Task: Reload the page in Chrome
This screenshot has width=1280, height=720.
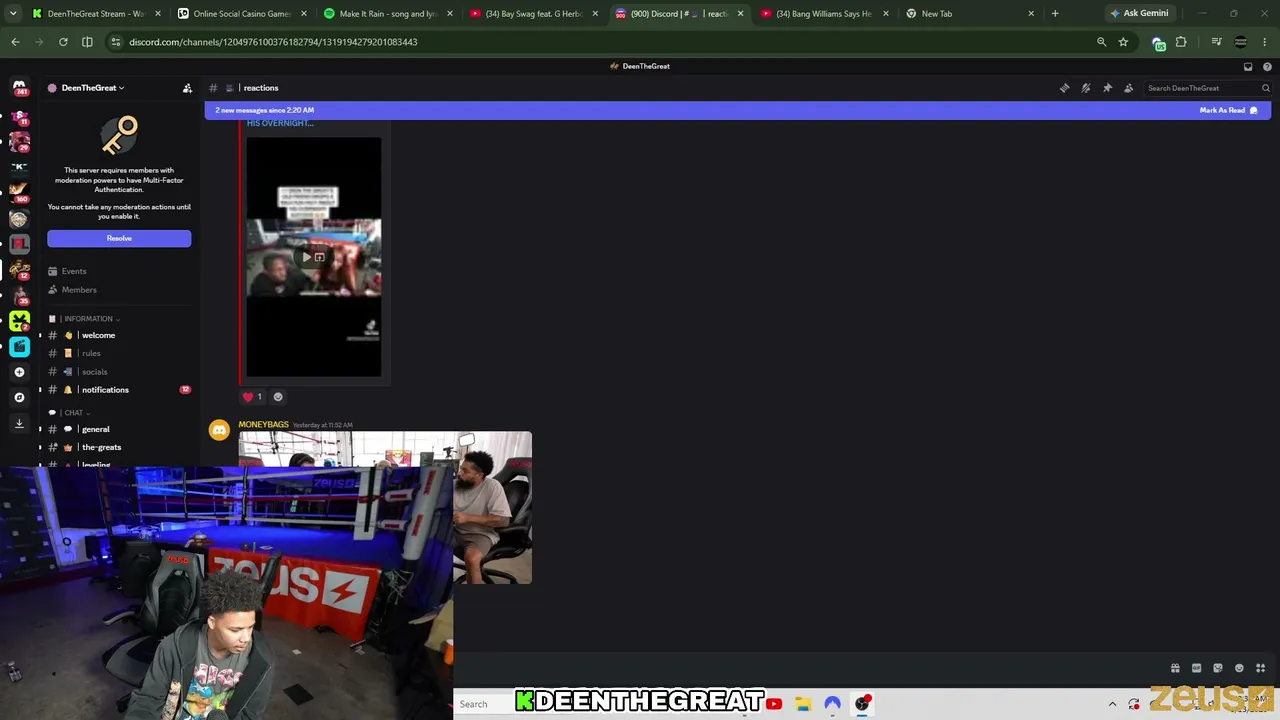Action: tap(63, 42)
